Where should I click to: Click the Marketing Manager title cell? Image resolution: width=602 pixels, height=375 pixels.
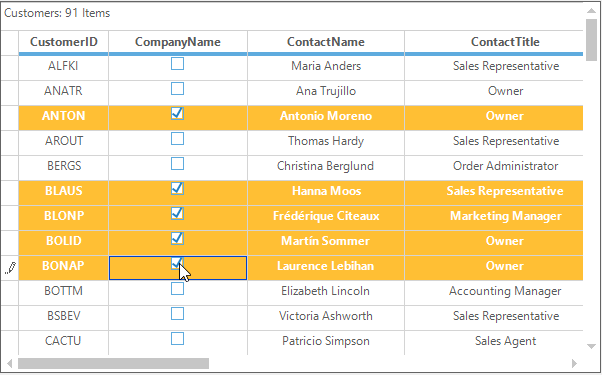pos(494,218)
